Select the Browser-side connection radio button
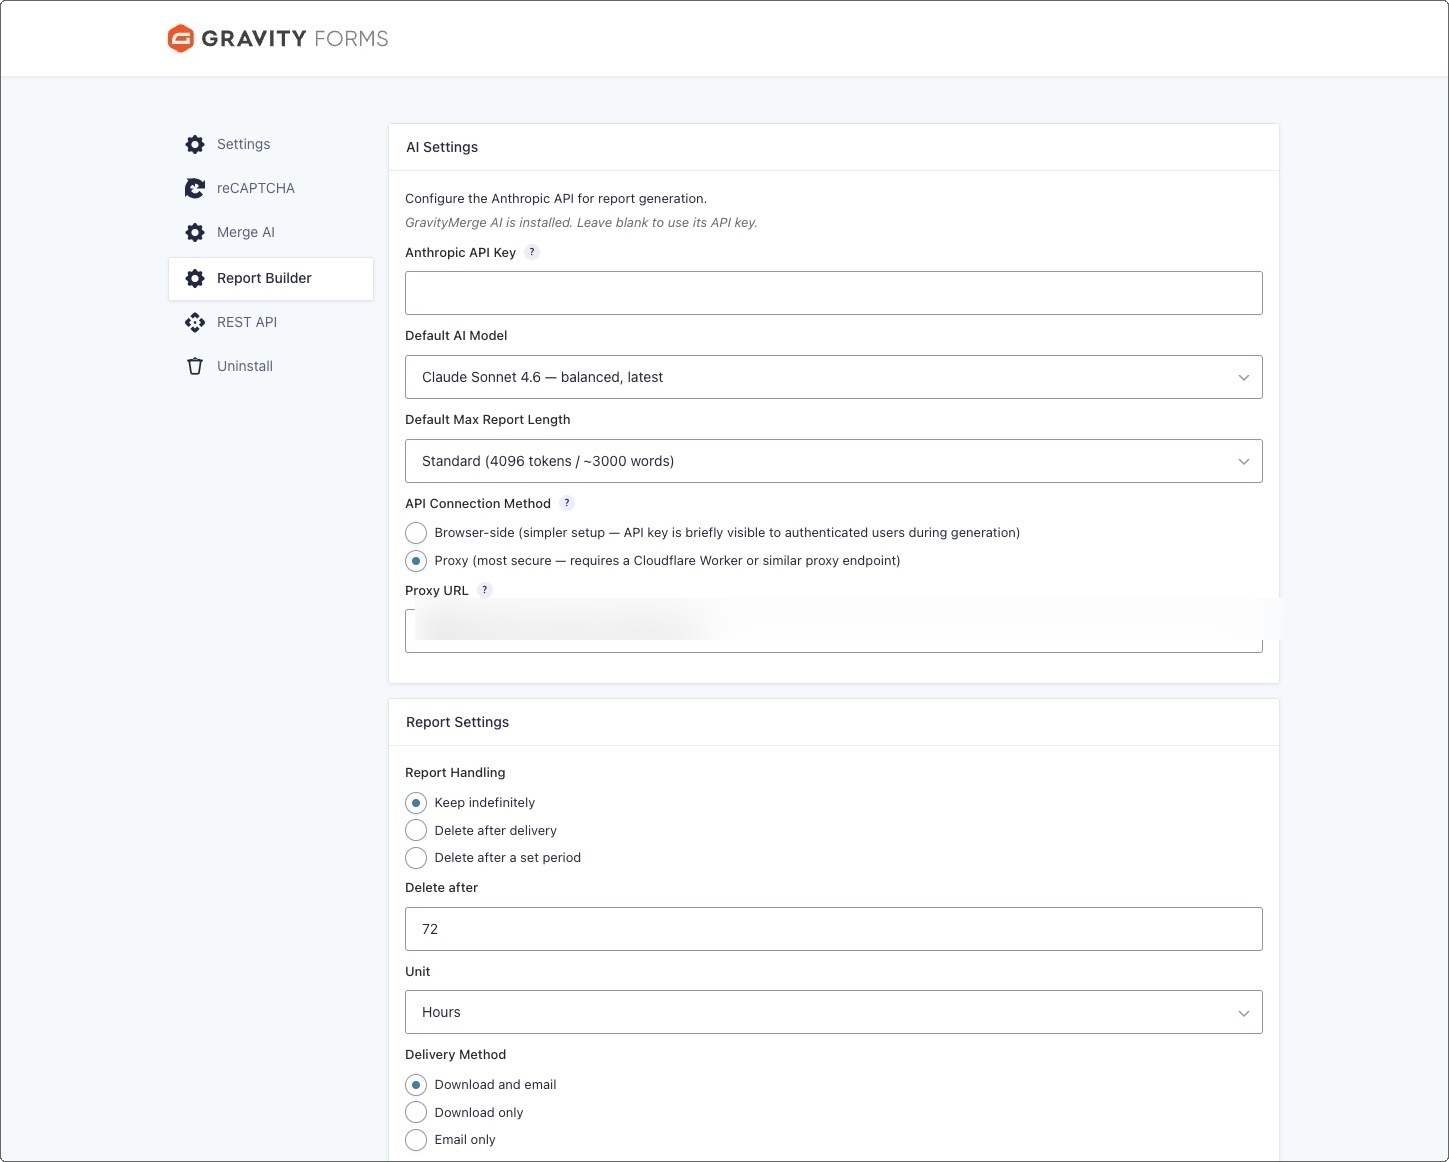 416,533
